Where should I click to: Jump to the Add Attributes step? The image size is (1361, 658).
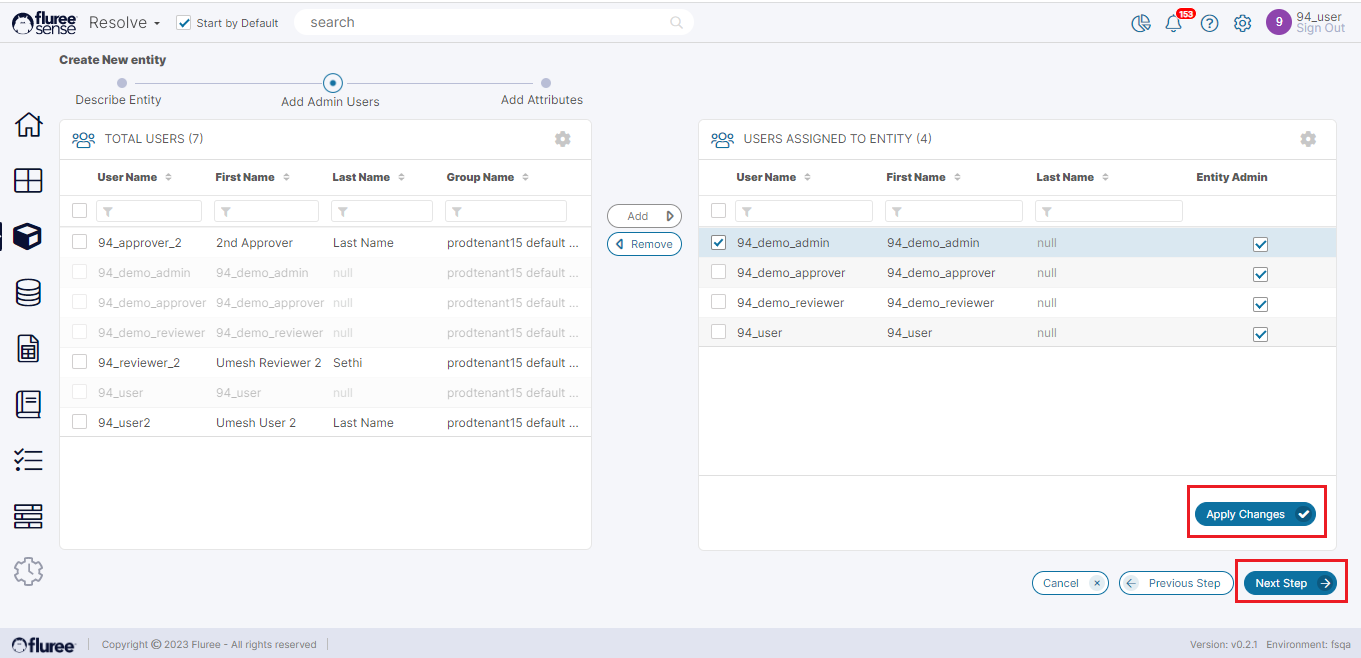546,84
